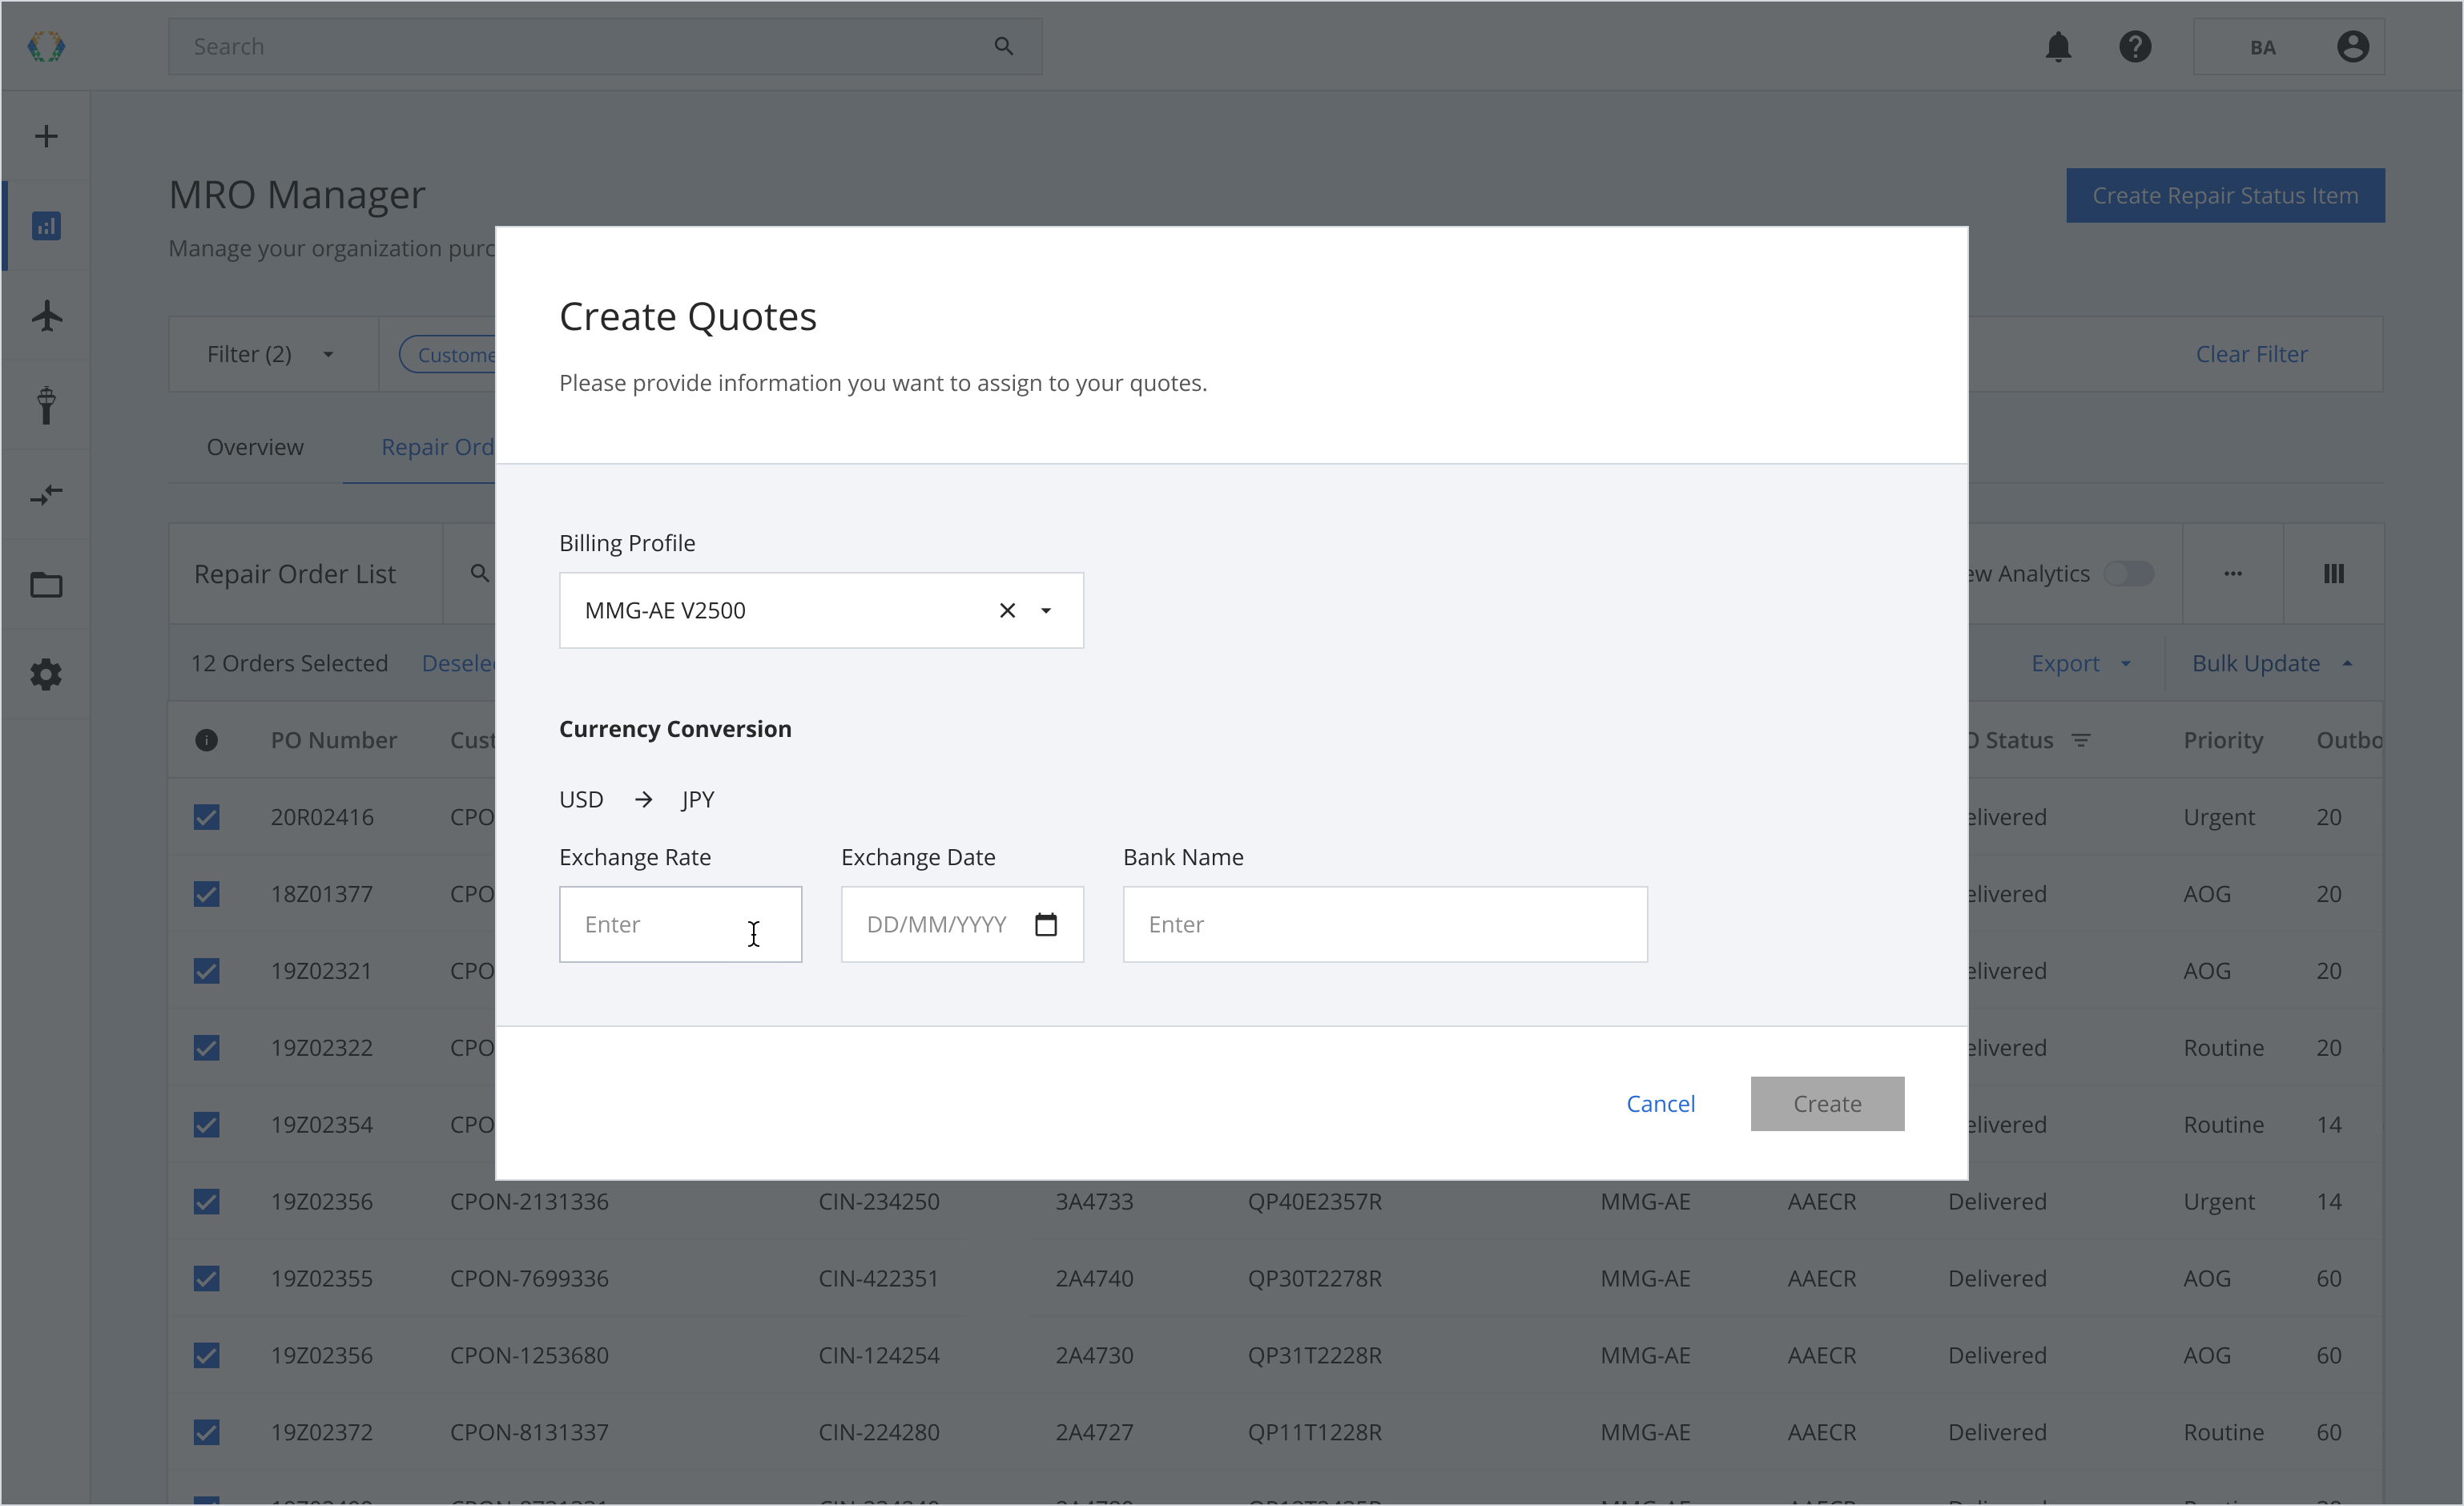This screenshot has width=2464, height=1506.
Task: Click the top Search field
Action: (605, 46)
